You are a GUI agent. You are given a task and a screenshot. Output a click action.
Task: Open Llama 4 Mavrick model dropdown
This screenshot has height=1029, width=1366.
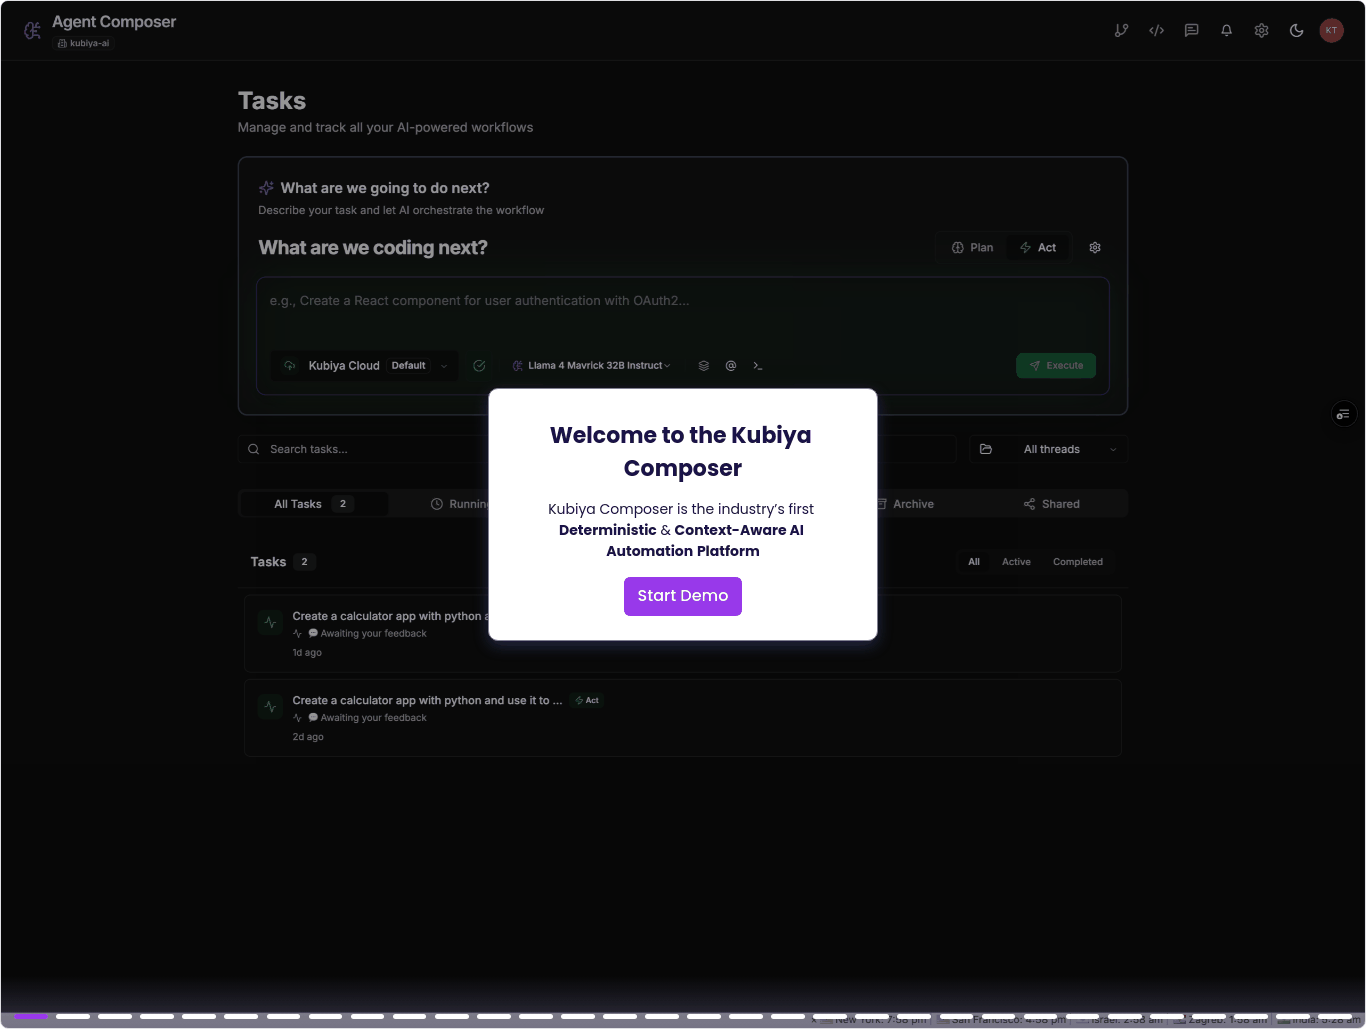(x=591, y=366)
